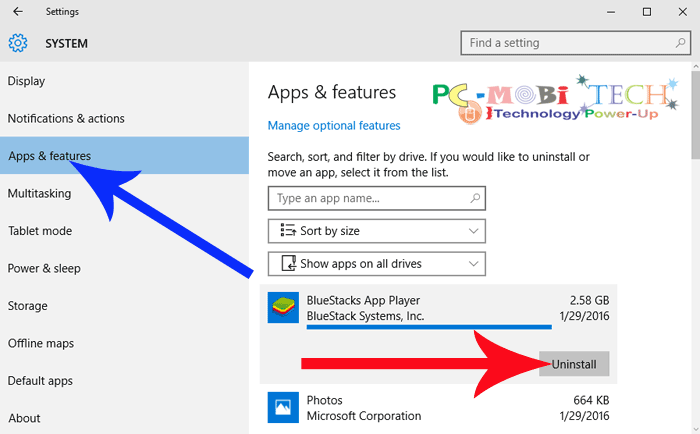Open Default apps settings
This screenshot has width=700, height=434.
pos(124,381)
